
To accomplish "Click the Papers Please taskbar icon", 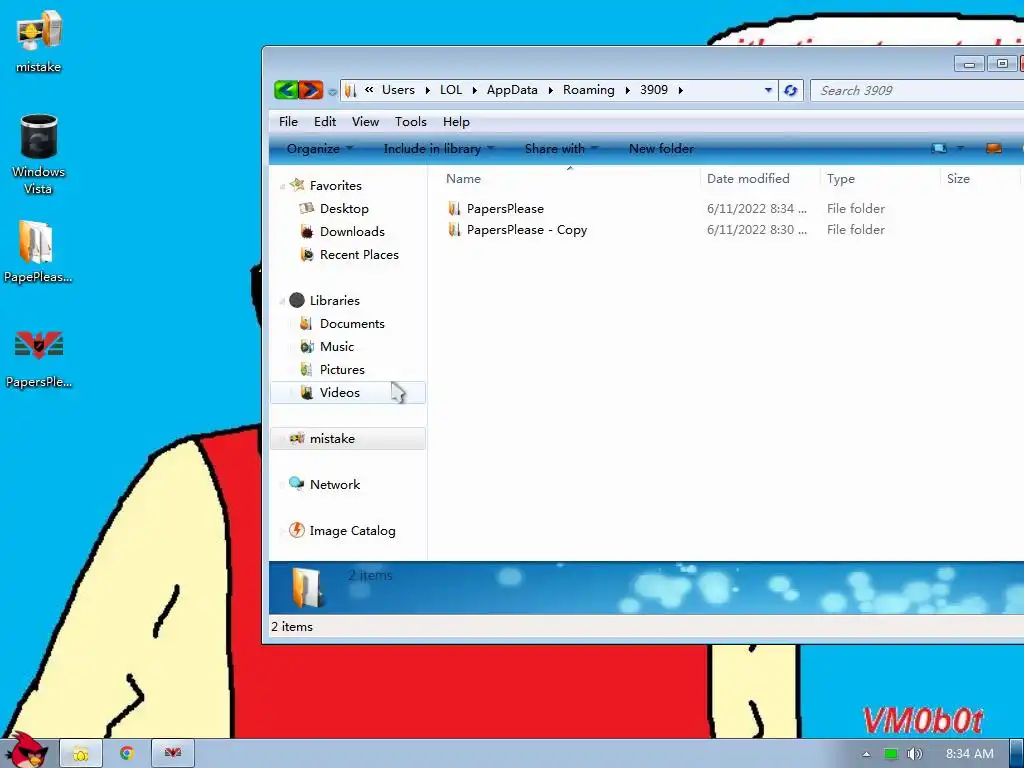I will point(172,754).
